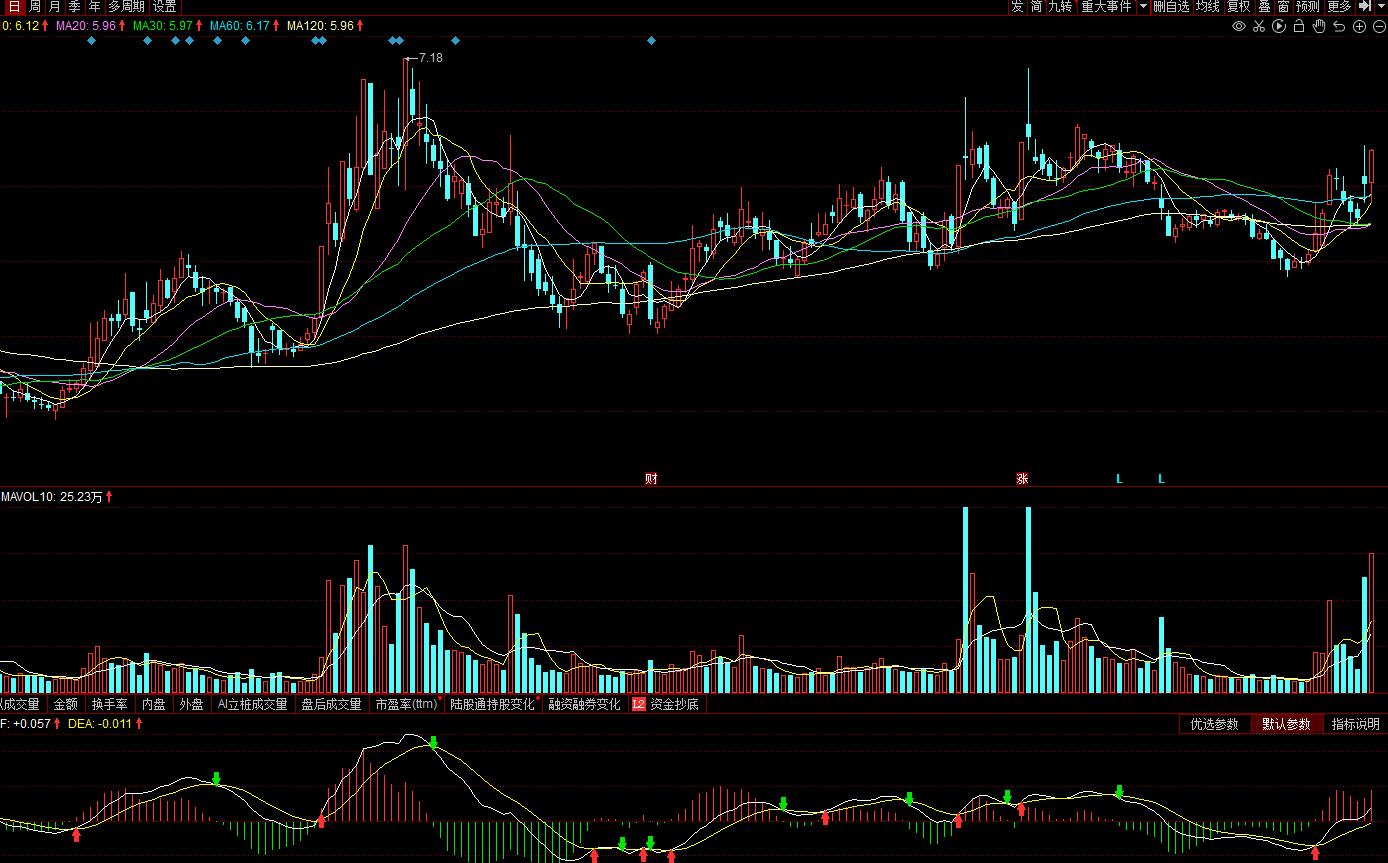Zoom in with the plus circle icon
This screenshot has width=1388, height=863.
point(1360,26)
